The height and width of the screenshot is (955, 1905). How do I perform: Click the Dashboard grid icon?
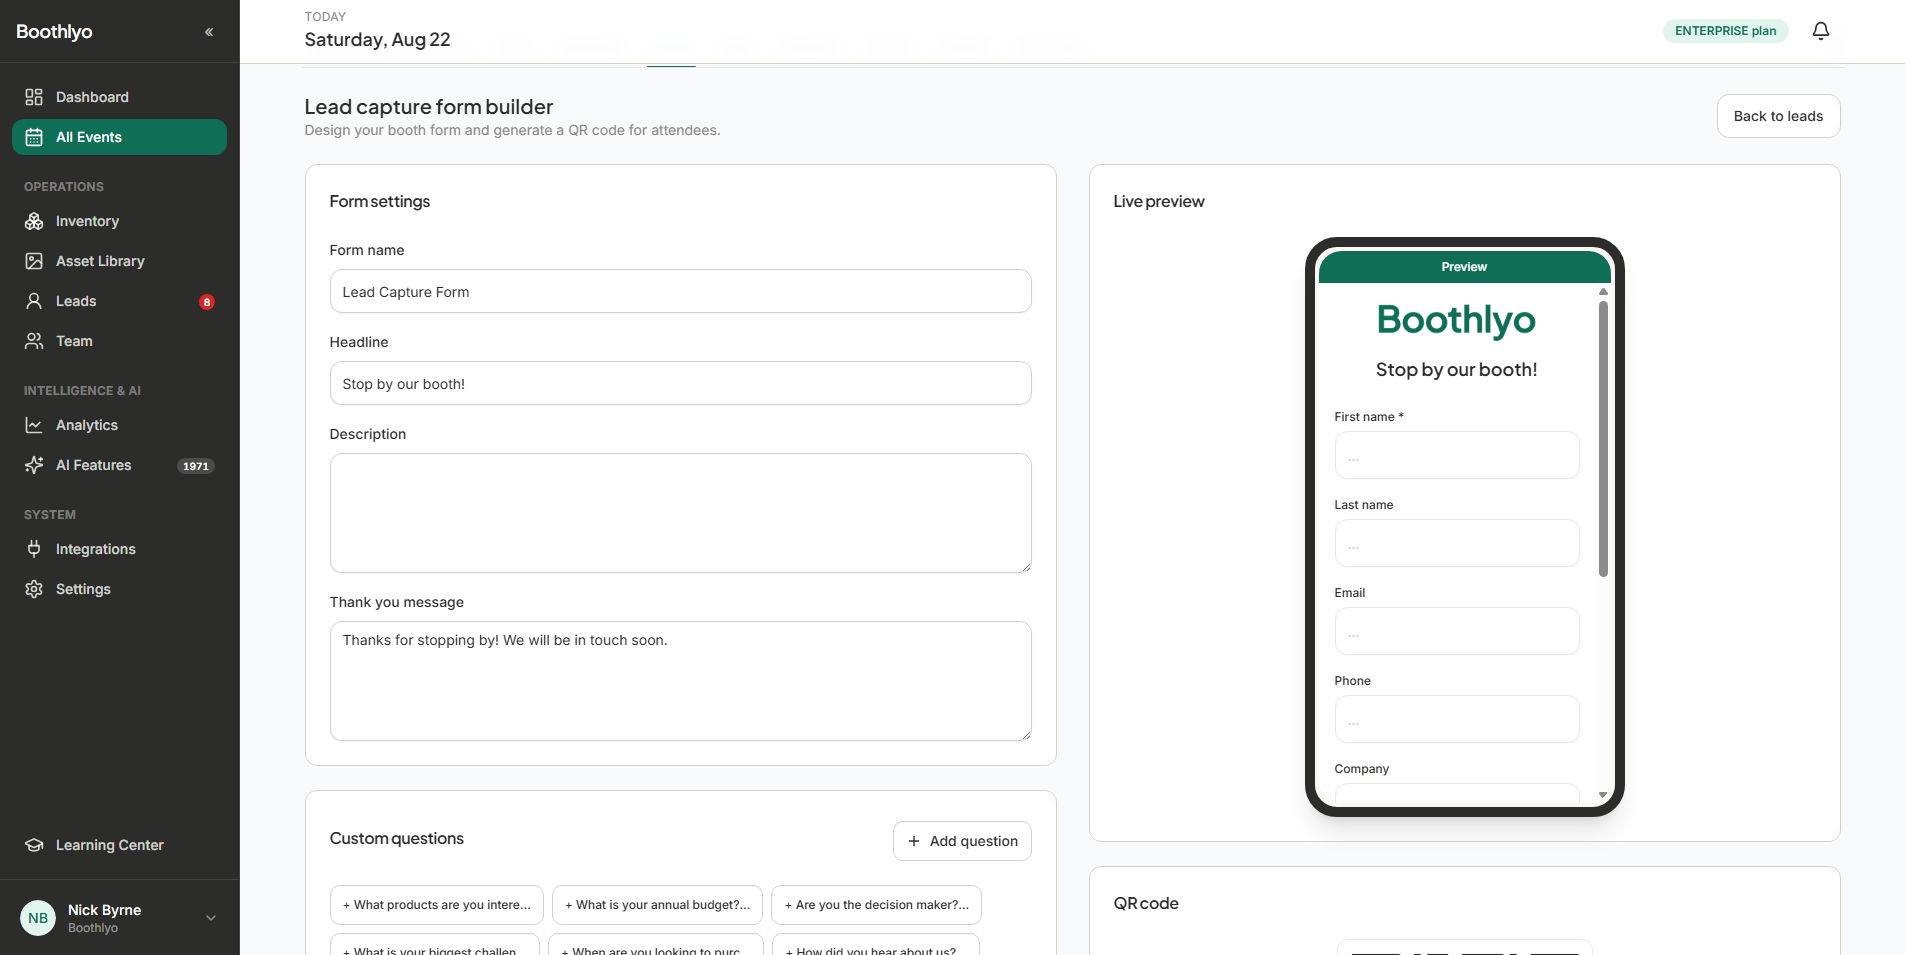click(x=34, y=97)
